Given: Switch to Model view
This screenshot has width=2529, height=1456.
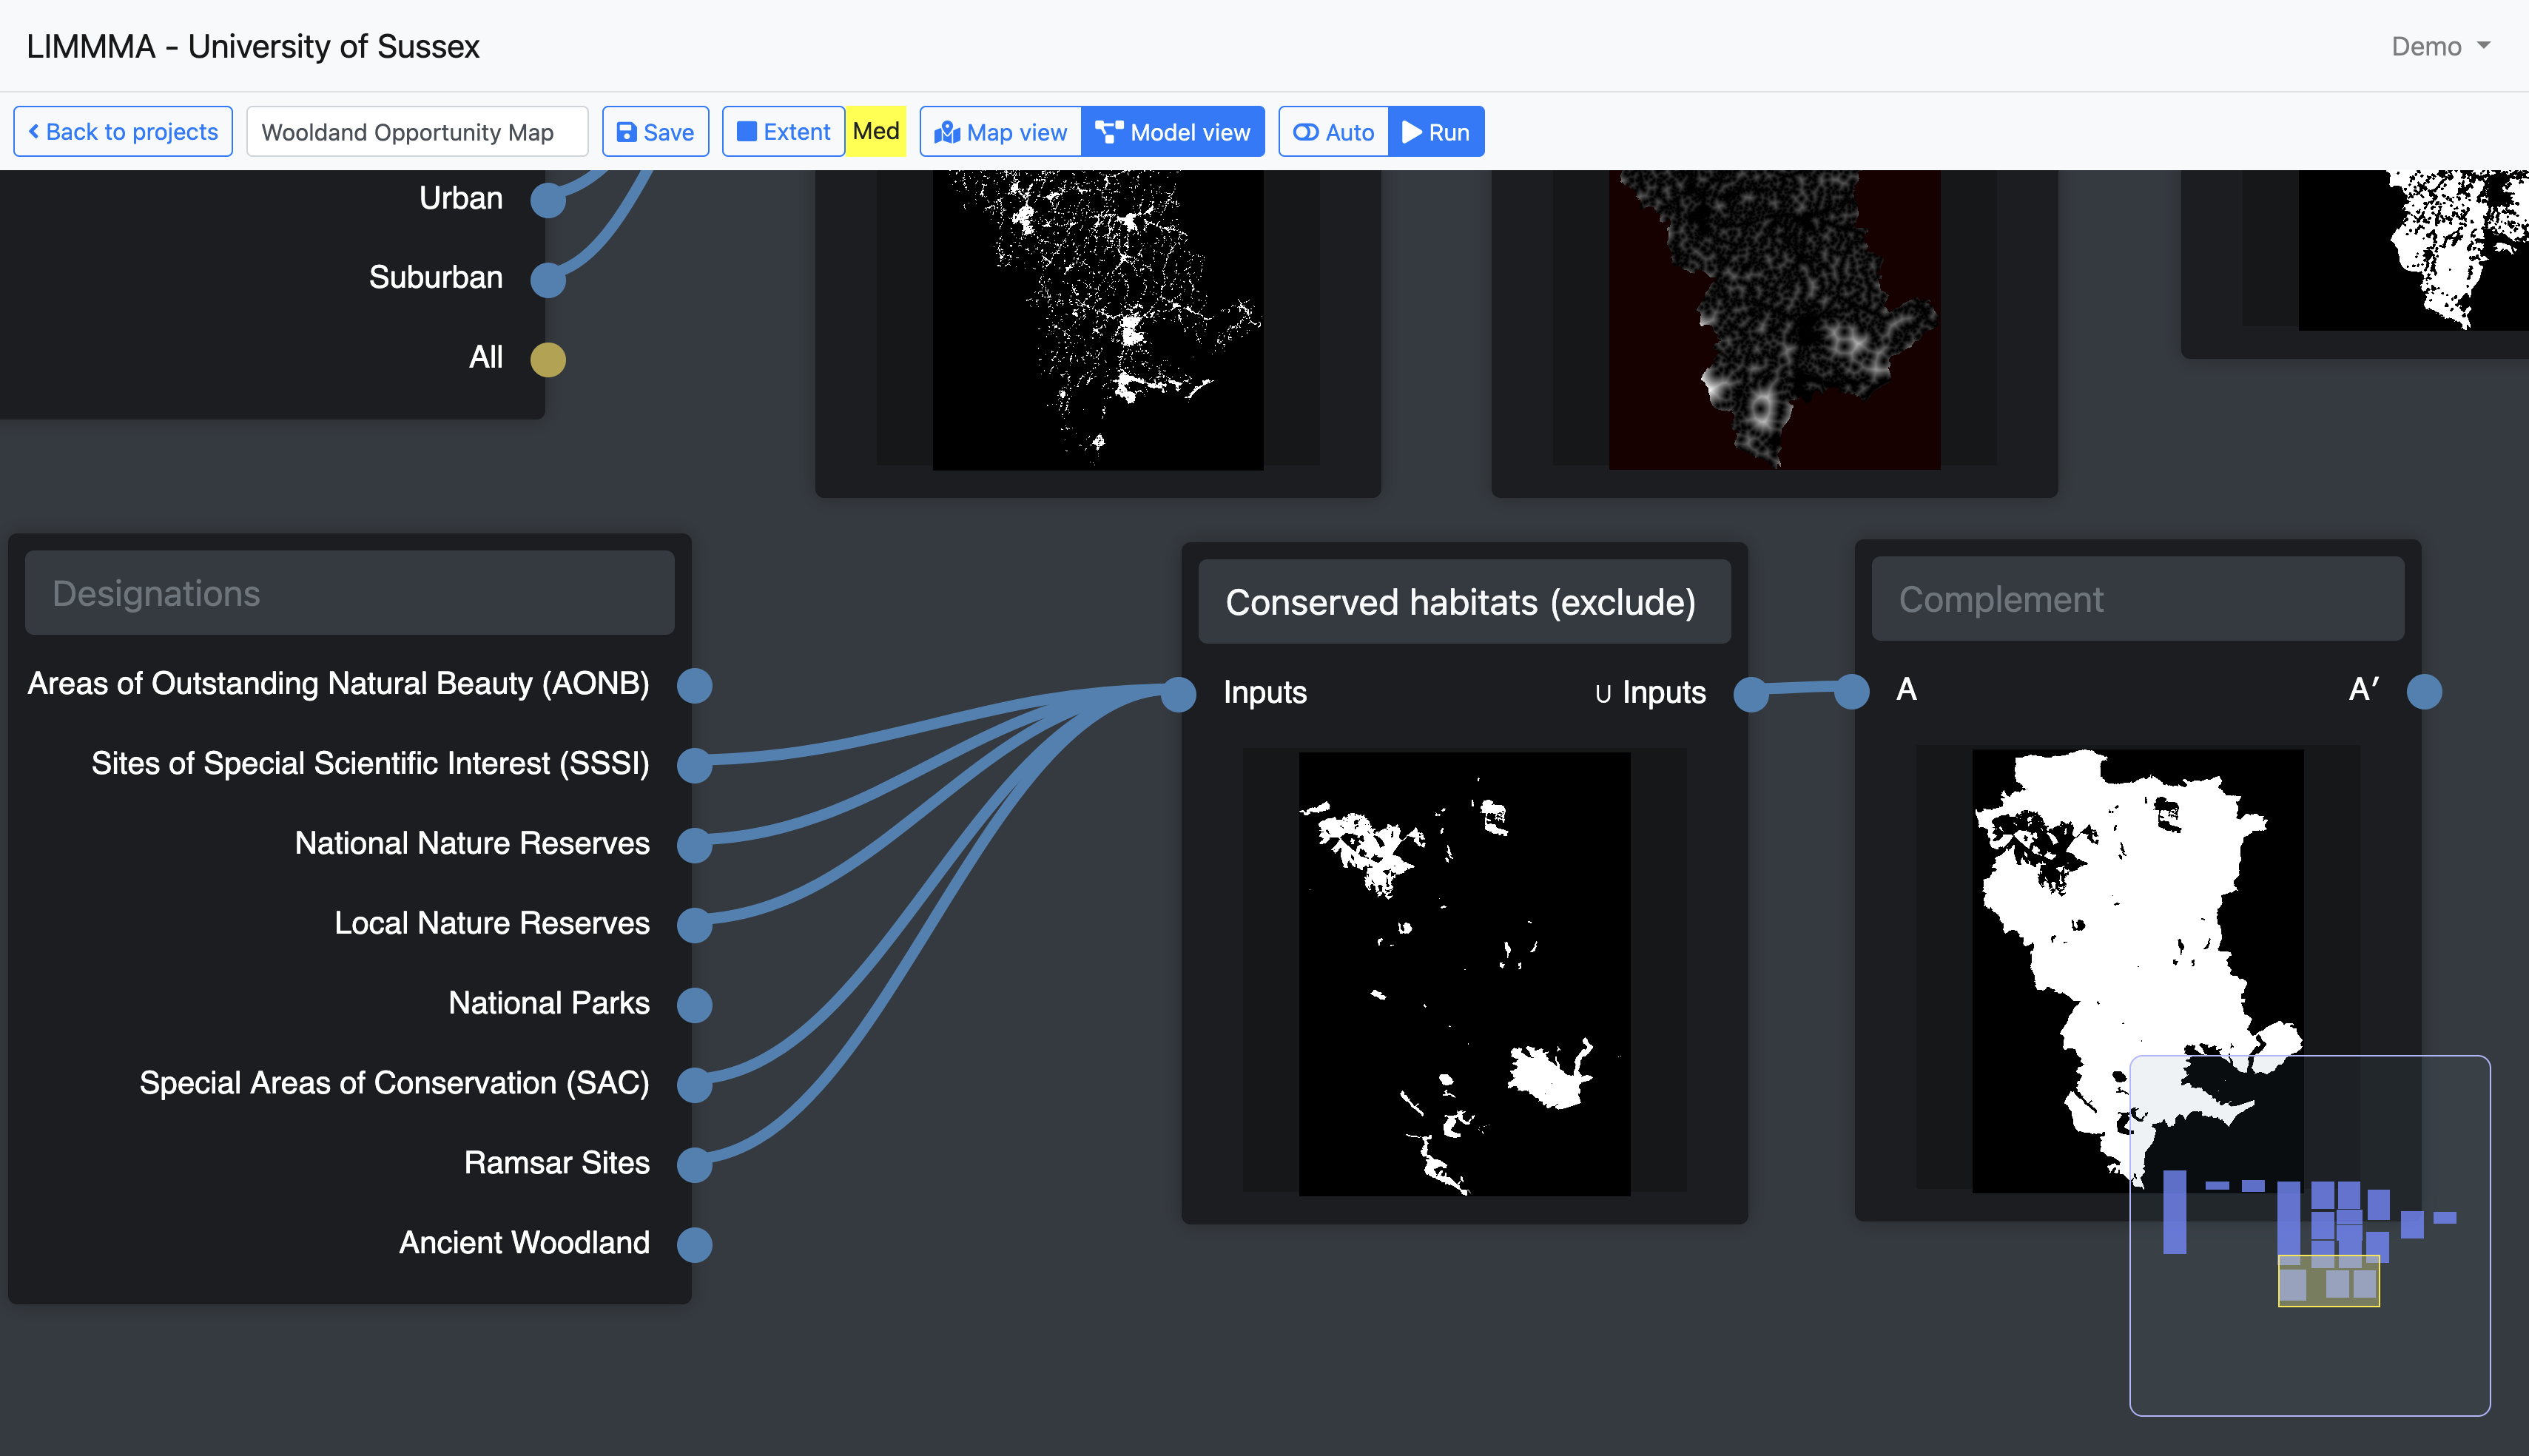Looking at the screenshot, I should [1173, 132].
